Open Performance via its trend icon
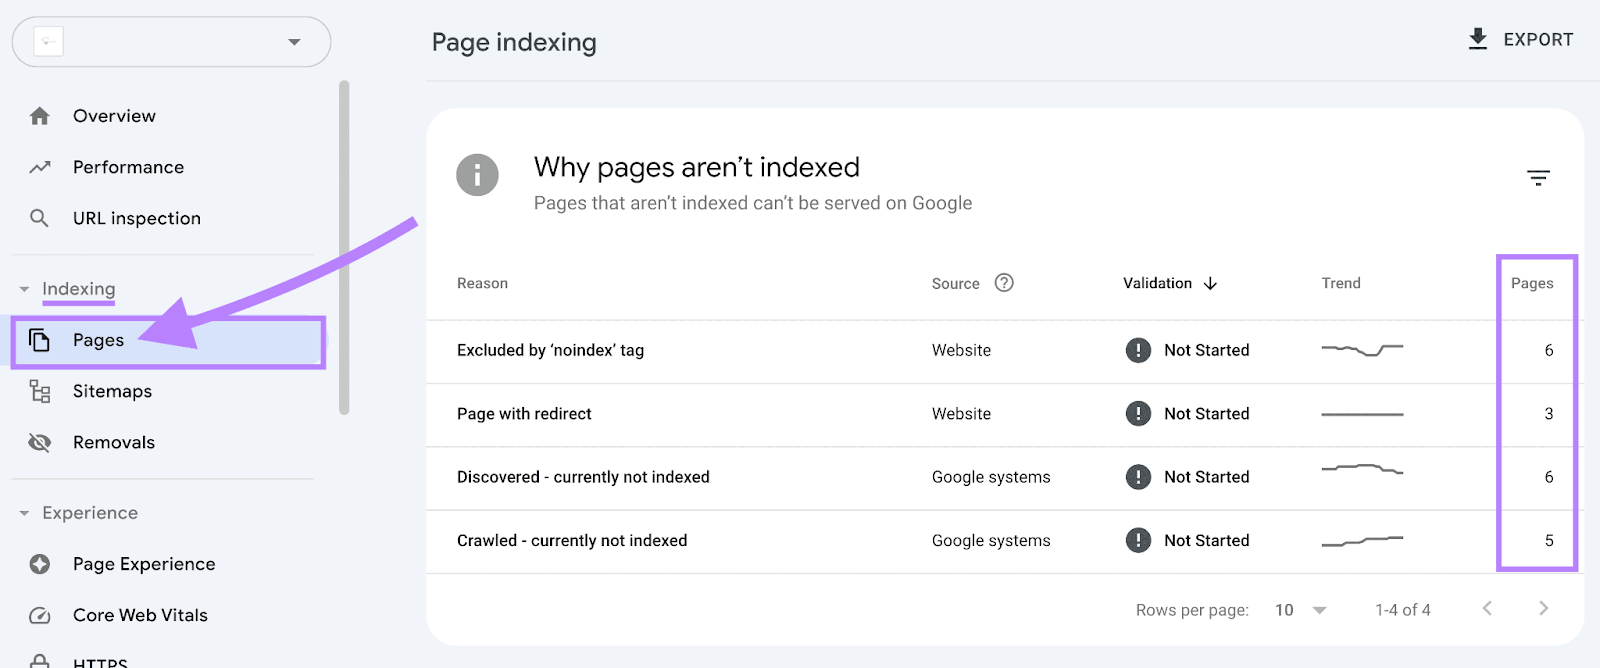Viewport: 1600px width, 668px height. pyautogui.click(x=40, y=167)
